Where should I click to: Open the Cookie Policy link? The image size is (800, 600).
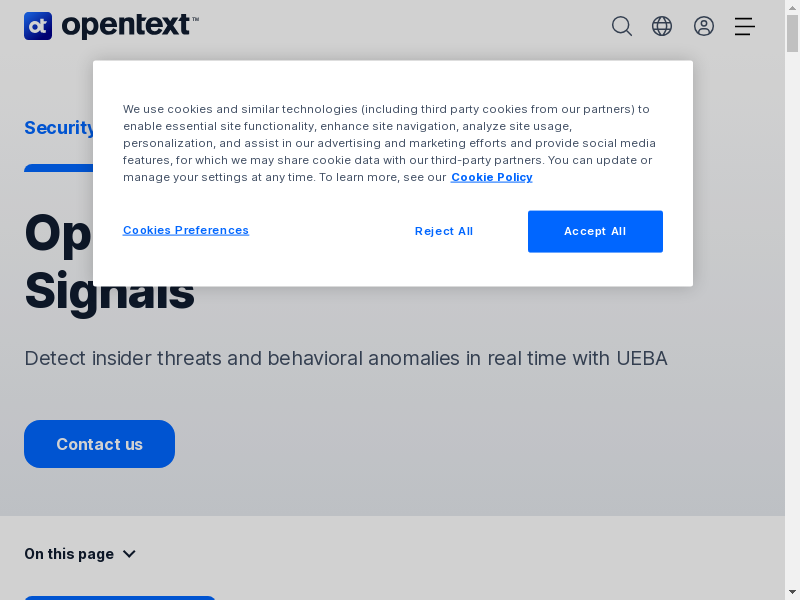[x=491, y=177]
